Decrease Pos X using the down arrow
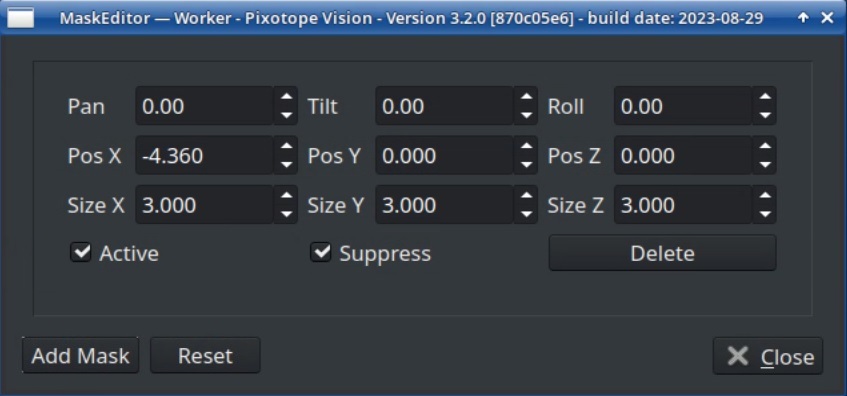Screen dimensions: 847x396 point(286,165)
